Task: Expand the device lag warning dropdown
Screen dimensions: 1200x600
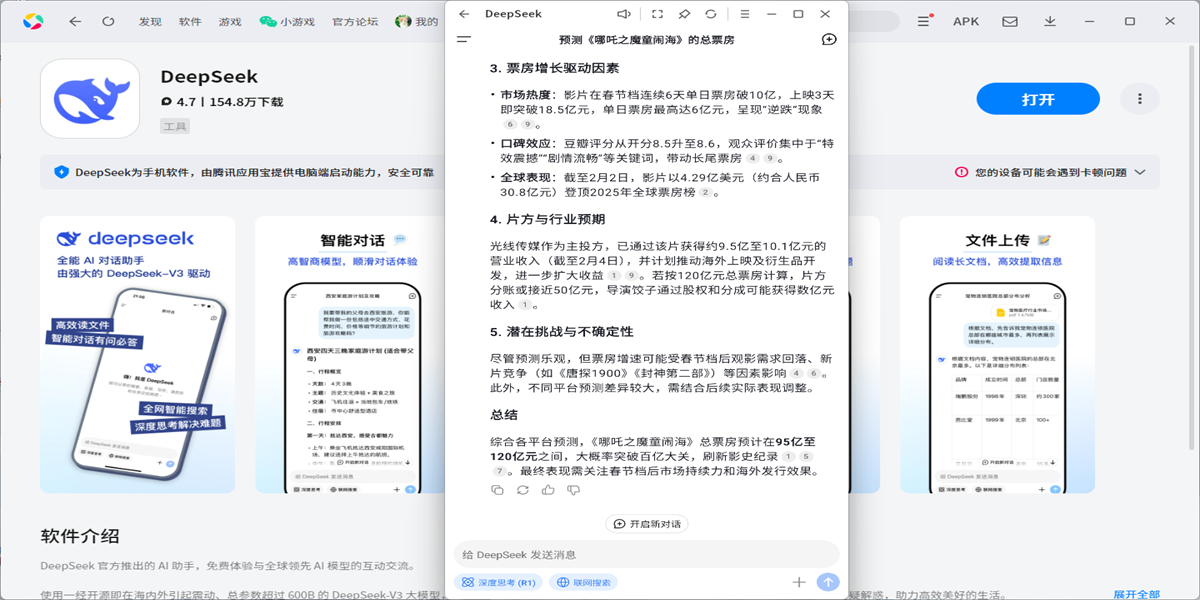Action: point(1139,172)
